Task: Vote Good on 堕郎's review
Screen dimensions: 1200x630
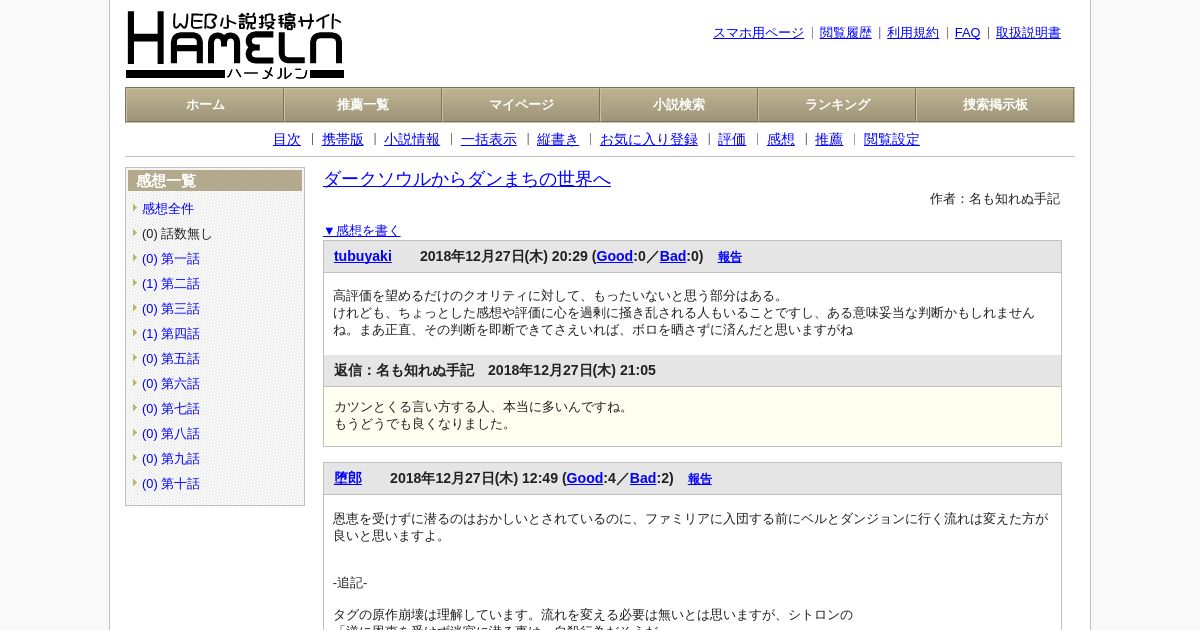Action: coord(584,479)
